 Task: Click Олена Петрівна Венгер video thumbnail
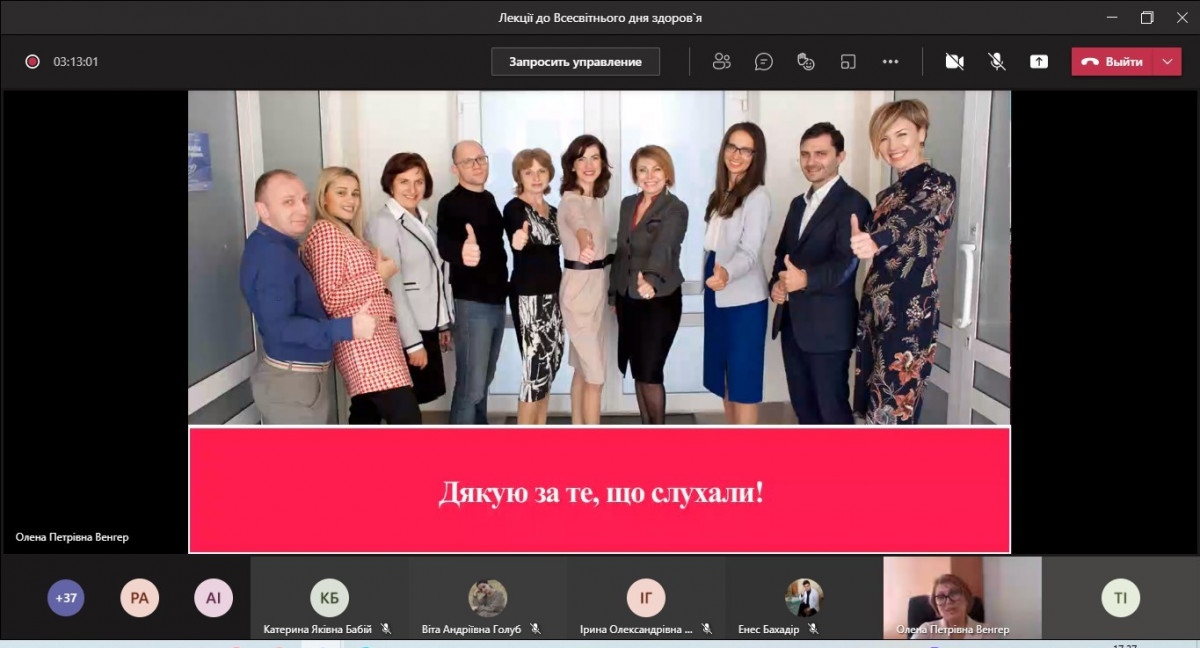[961, 597]
